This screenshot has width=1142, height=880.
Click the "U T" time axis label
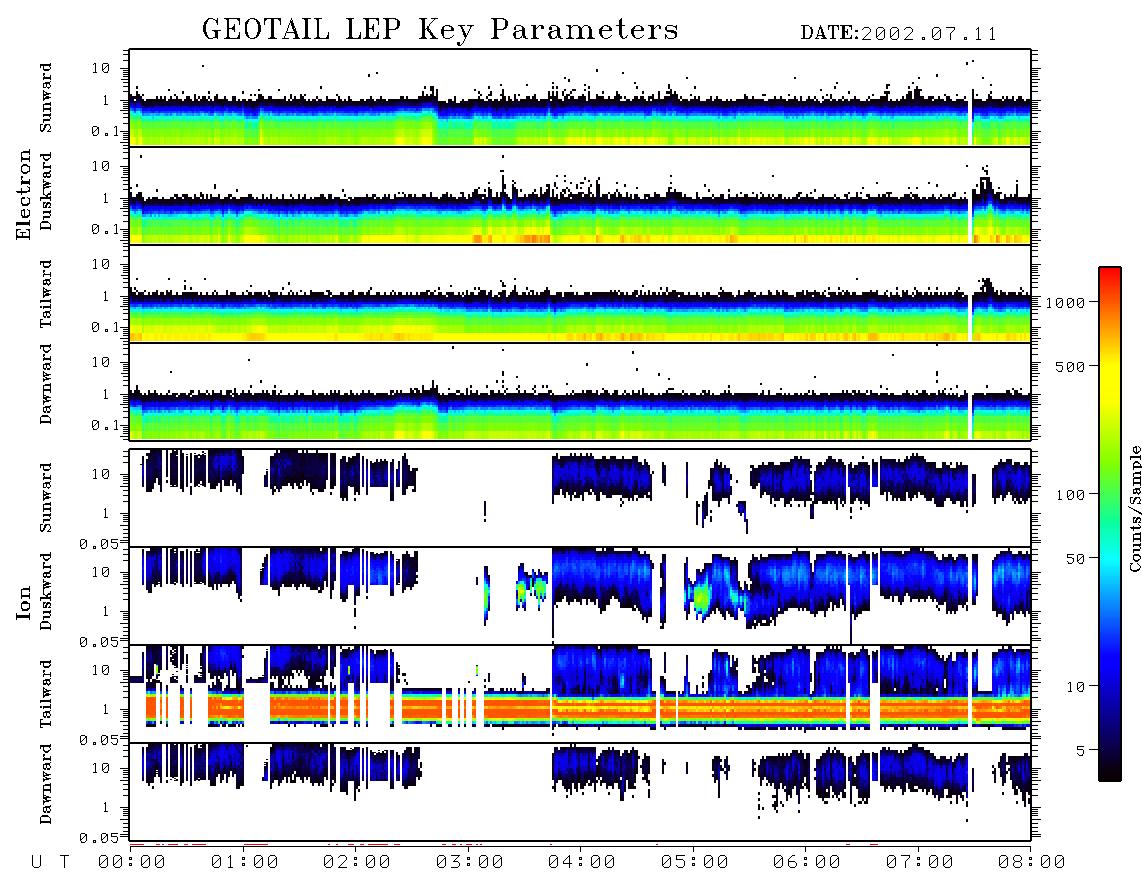pos(50,863)
